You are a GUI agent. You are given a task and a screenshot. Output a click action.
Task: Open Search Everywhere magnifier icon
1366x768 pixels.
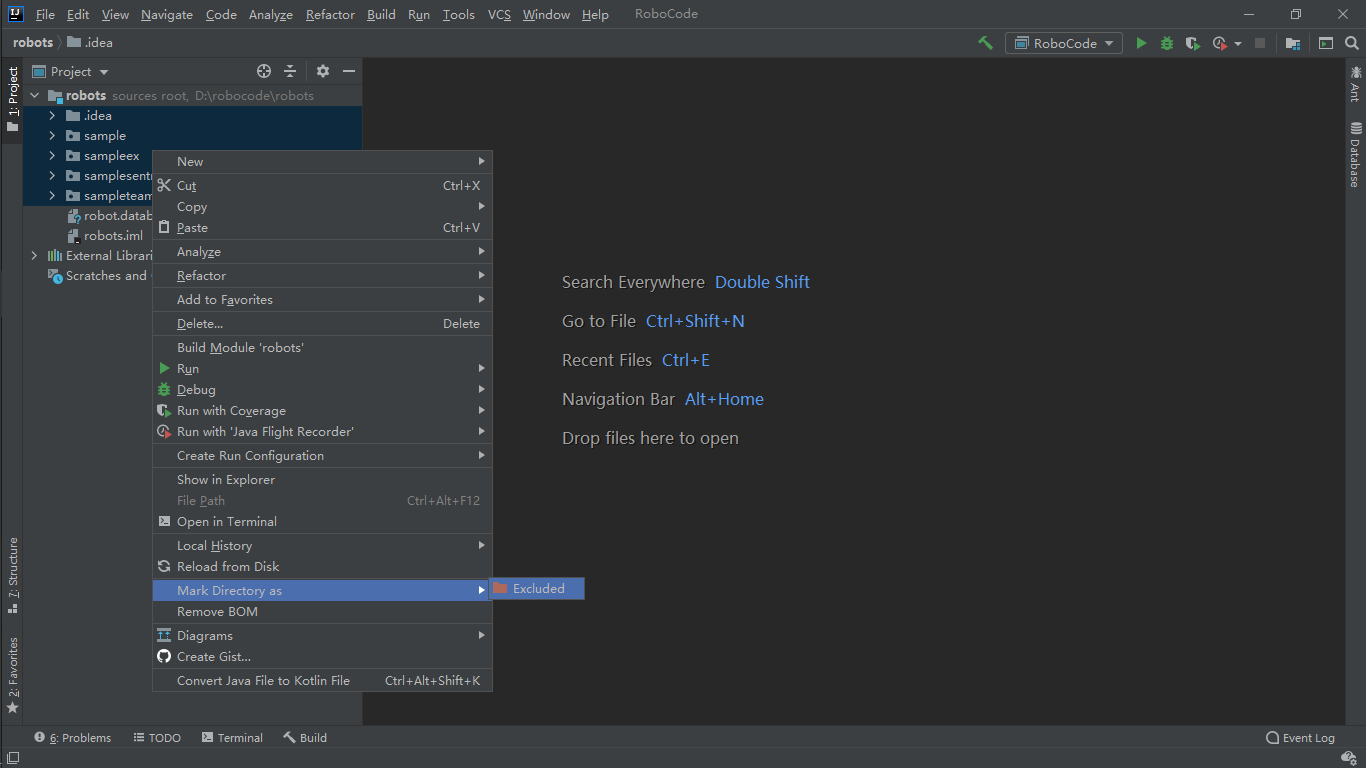(x=1352, y=43)
